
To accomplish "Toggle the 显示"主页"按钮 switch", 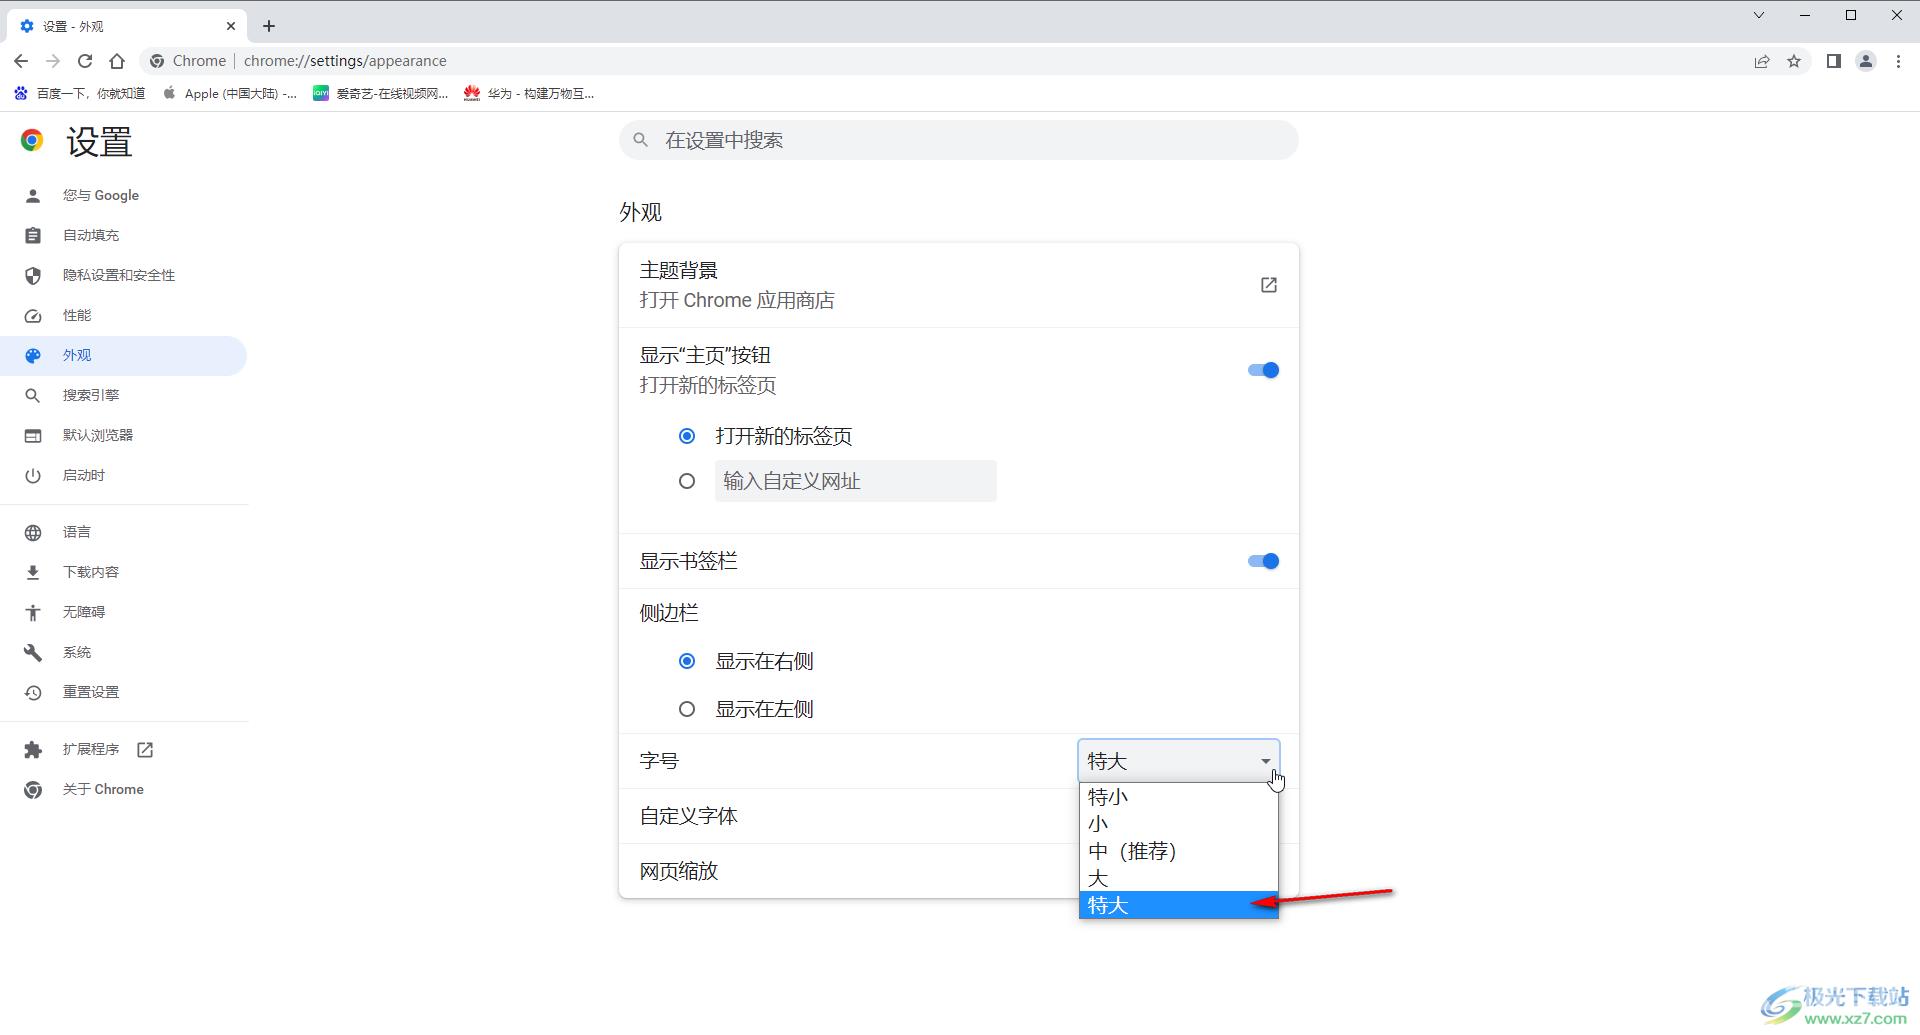I will 1263,370.
